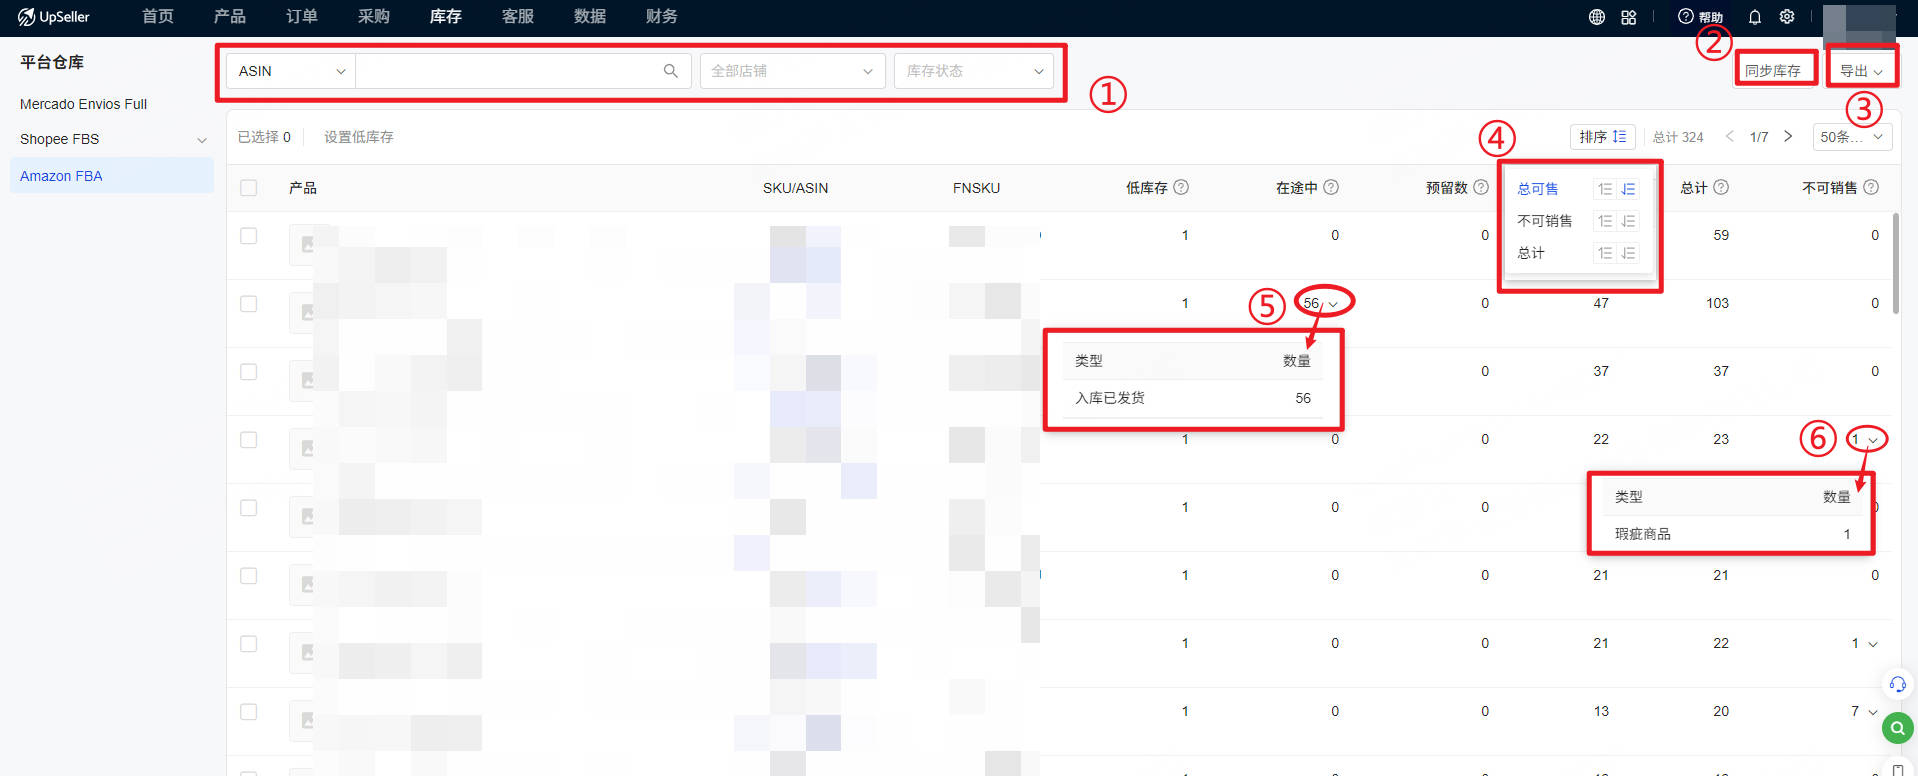Go to the previous page arrow

click(1729, 136)
